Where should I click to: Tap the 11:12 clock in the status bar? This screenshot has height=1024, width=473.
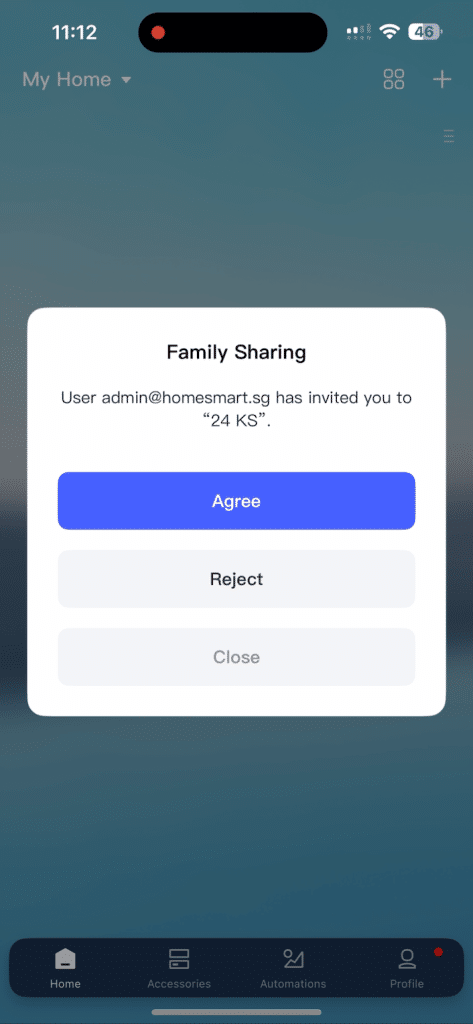coord(74,32)
